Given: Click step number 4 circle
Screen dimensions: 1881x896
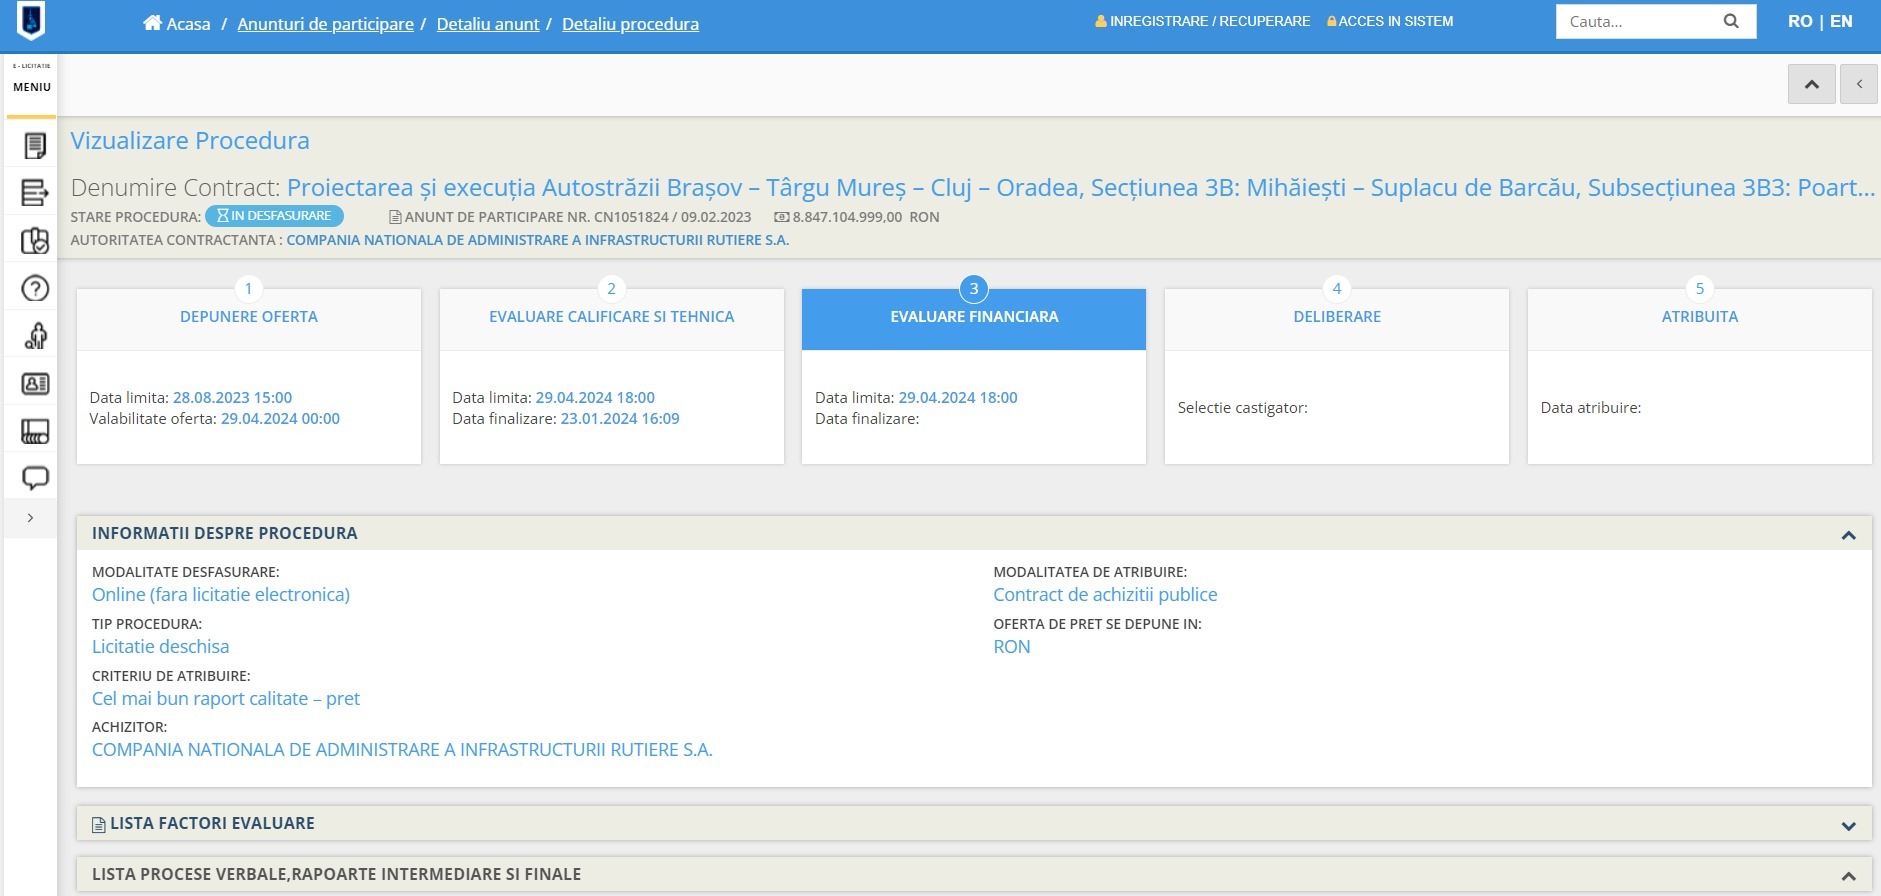Looking at the screenshot, I should click(x=1337, y=289).
